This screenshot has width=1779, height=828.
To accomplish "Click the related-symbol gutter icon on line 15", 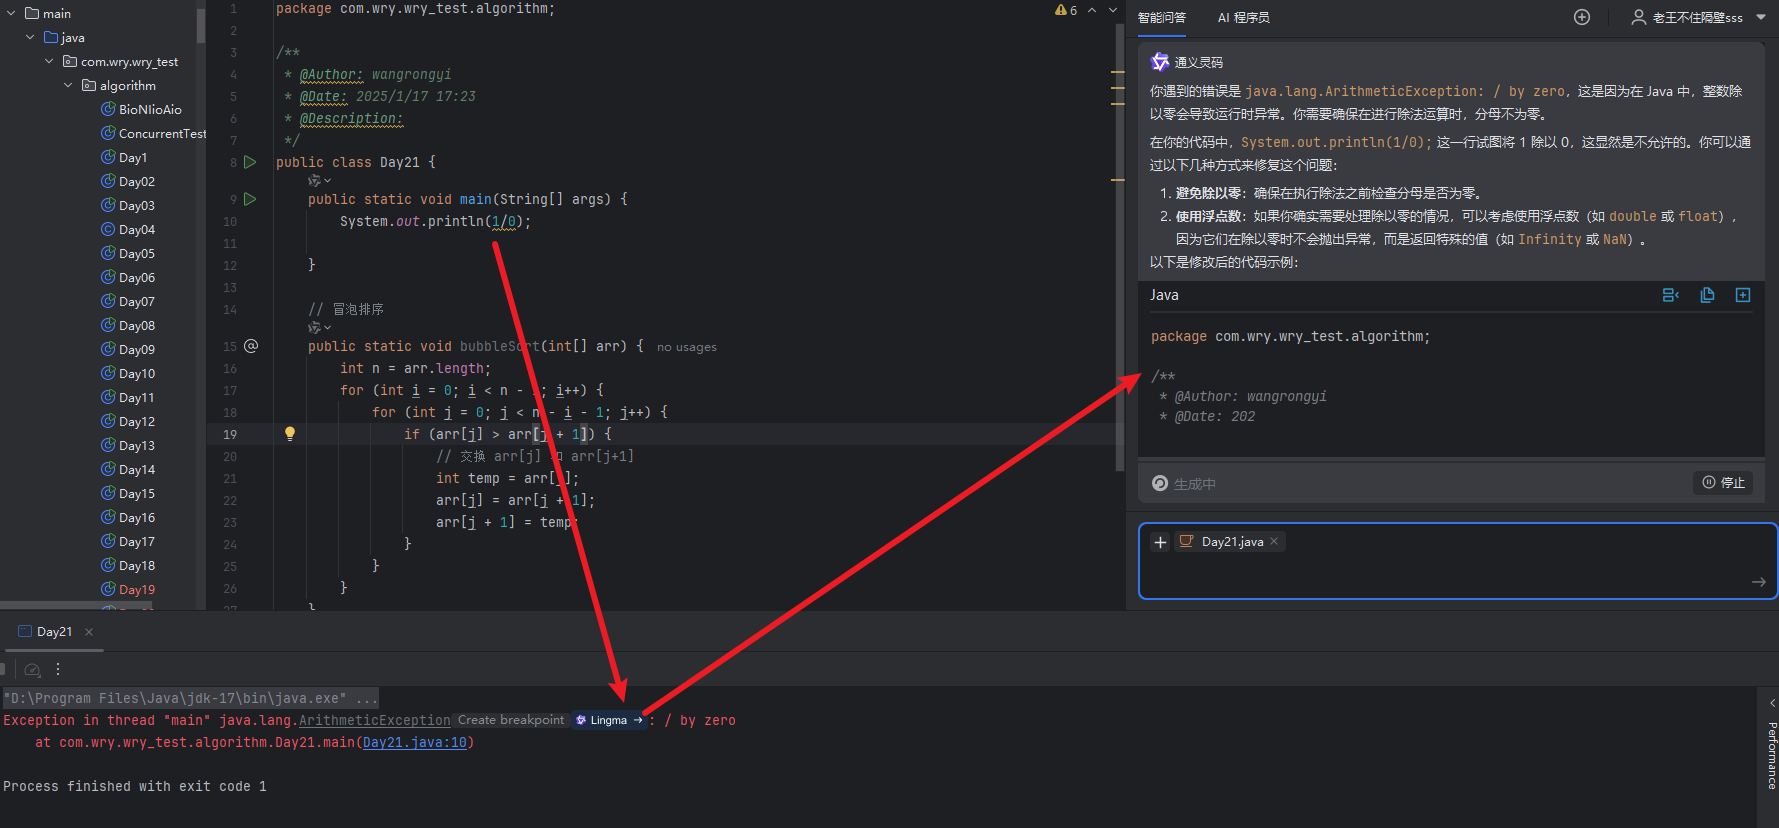I will pyautogui.click(x=251, y=346).
